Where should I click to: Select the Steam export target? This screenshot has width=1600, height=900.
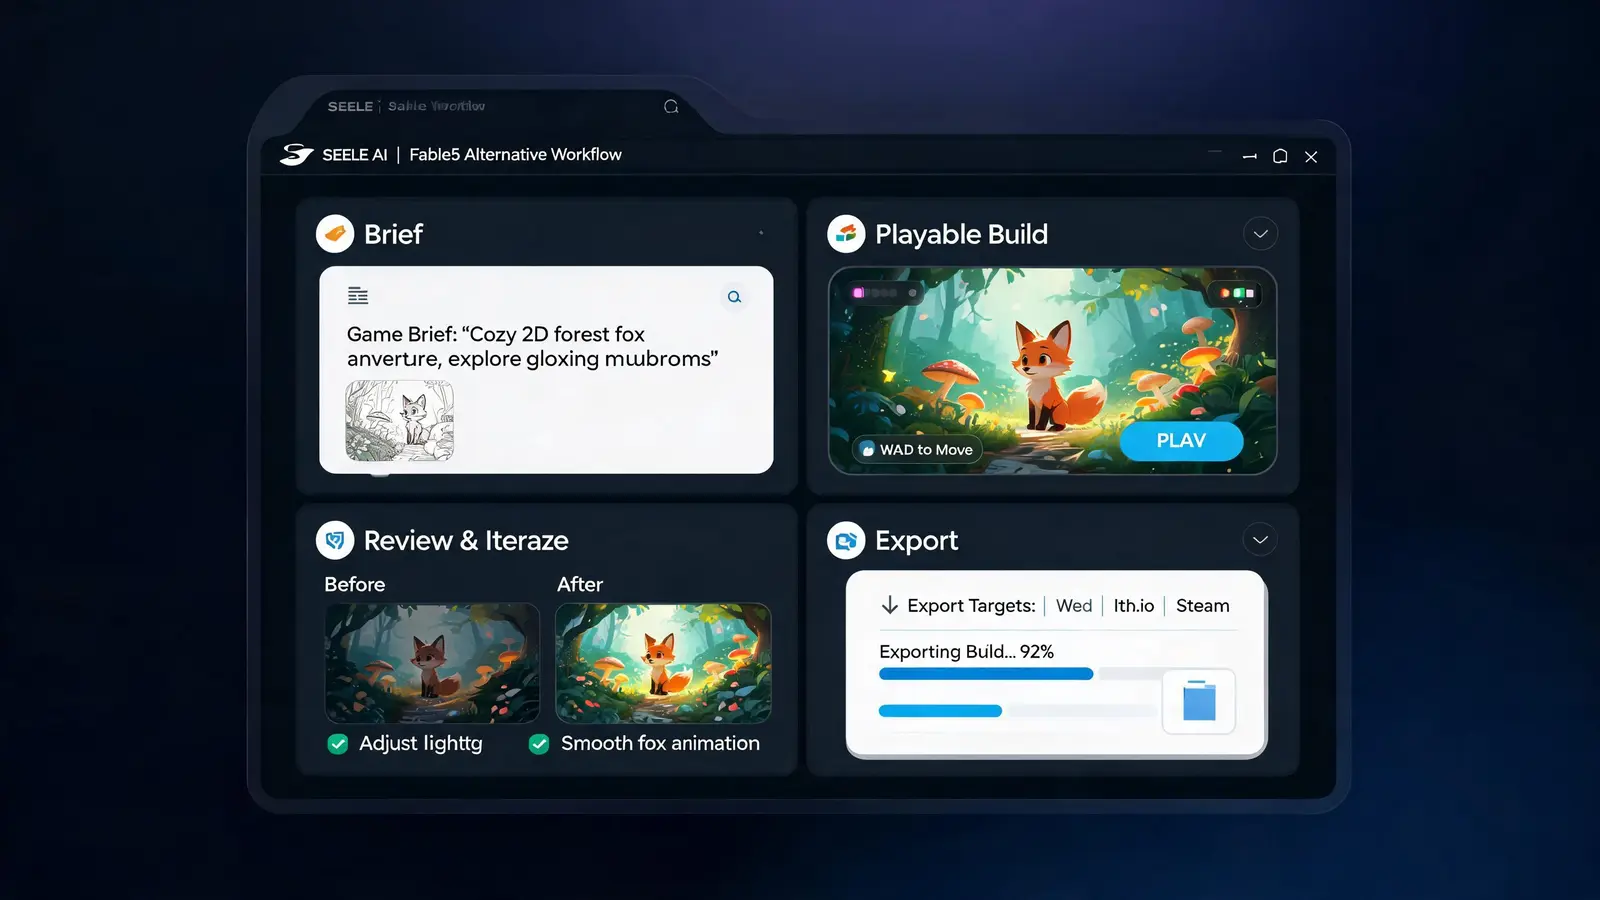click(1203, 606)
